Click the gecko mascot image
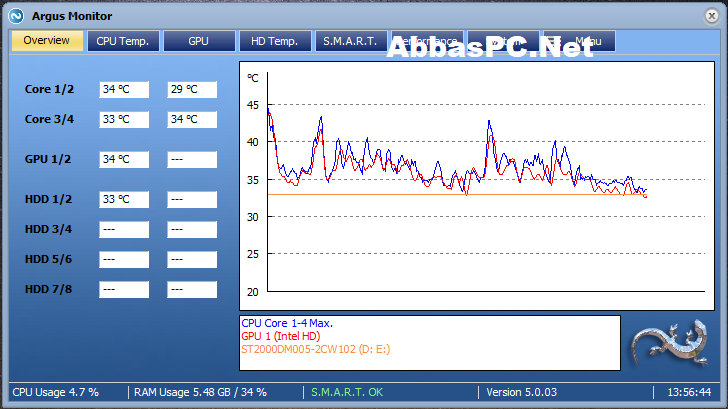Screen dimensions: 728x409 click(670, 344)
